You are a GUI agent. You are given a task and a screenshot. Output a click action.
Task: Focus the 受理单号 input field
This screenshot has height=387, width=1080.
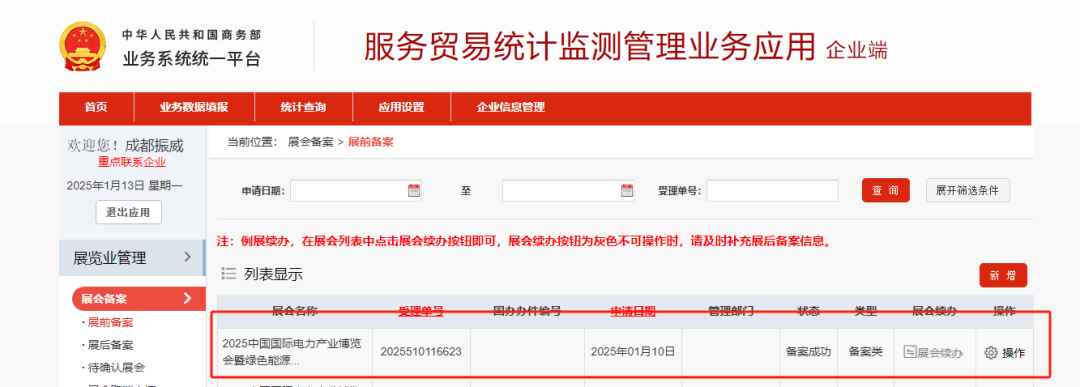click(x=772, y=191)
